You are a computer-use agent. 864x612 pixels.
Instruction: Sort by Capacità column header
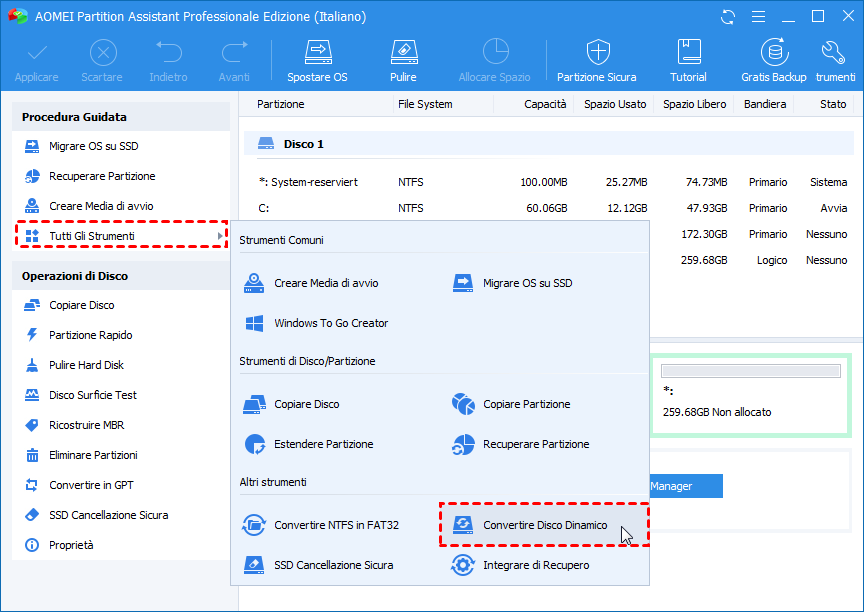(x=545, y=104)
